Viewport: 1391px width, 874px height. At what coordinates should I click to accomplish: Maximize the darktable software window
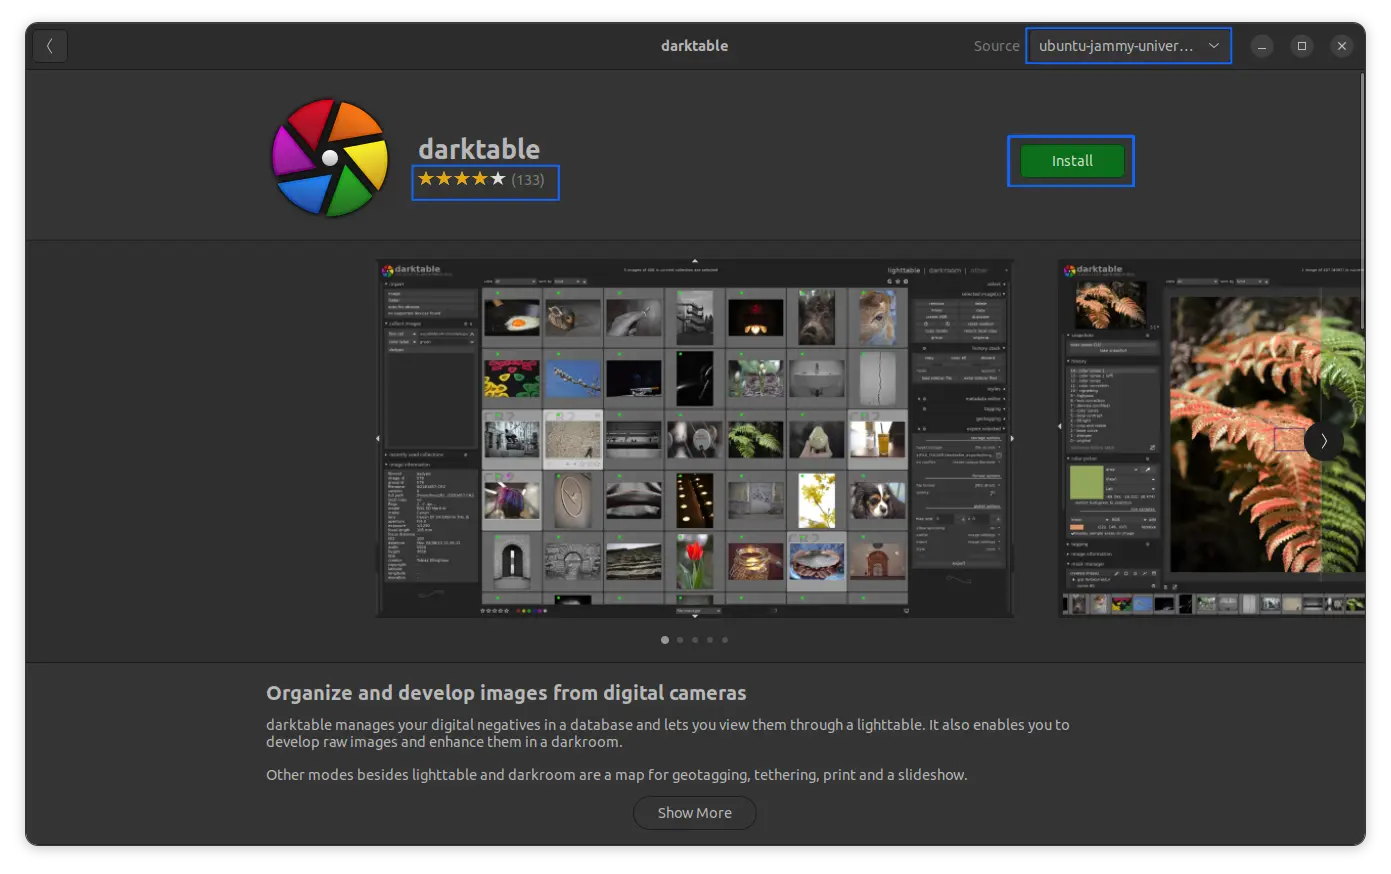tap(1302, 46)
